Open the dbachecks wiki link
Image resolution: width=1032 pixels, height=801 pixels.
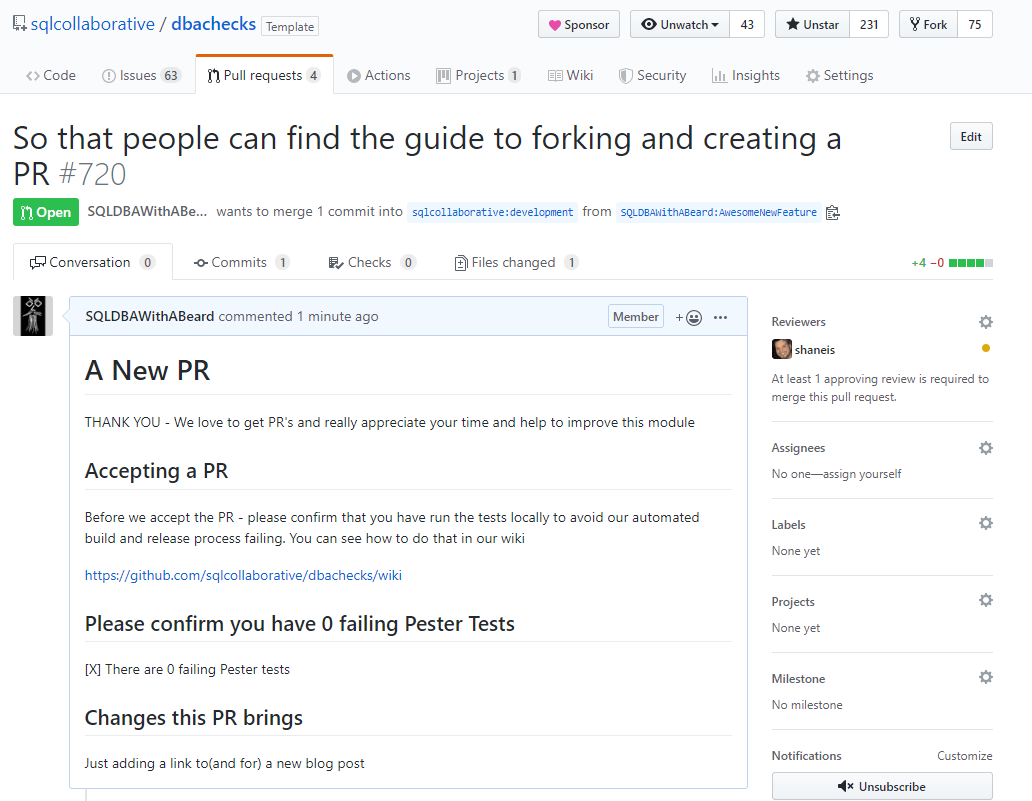point(243,575)
